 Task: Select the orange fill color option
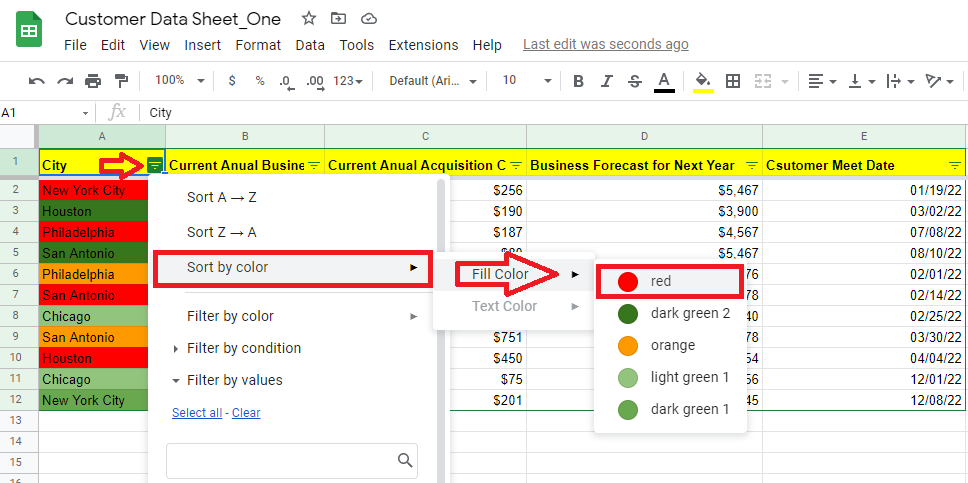click(x=670, y=345)
